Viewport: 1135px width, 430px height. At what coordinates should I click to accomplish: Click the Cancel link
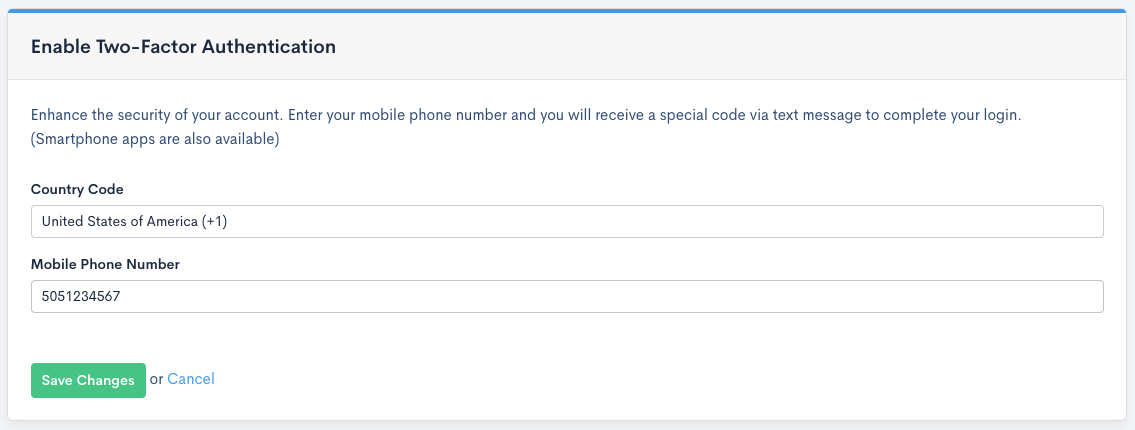[x=191, y=379]
